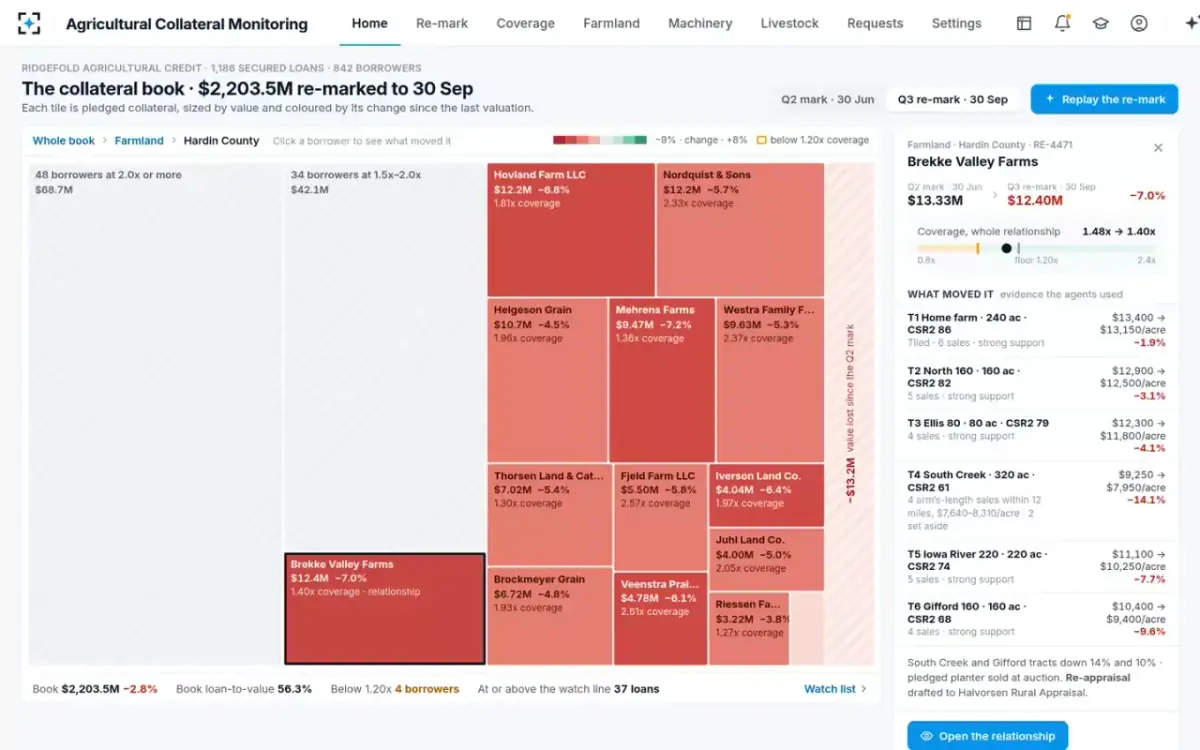Screen dimensions: 1200x750
Task: Select the Iverson Land Co. tile
Action: pos(767,495)
